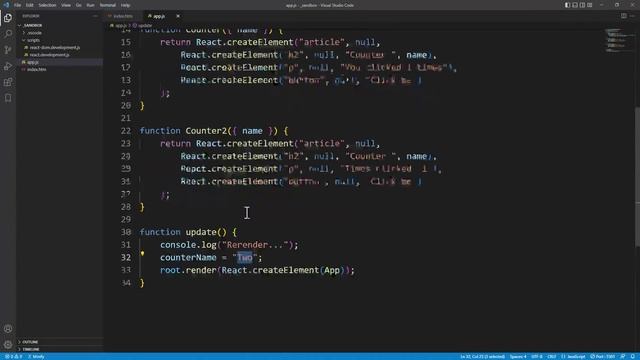Click Ln 32, Col cursor position indicator
The width and height of the screenshot is (640, 360).
482,356
